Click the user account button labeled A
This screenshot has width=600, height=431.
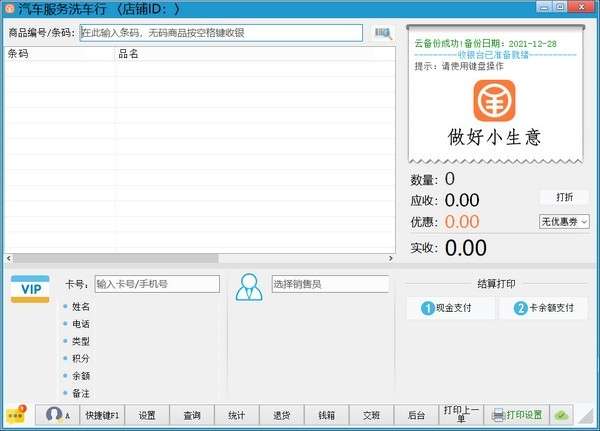click(x=57, y=415)
